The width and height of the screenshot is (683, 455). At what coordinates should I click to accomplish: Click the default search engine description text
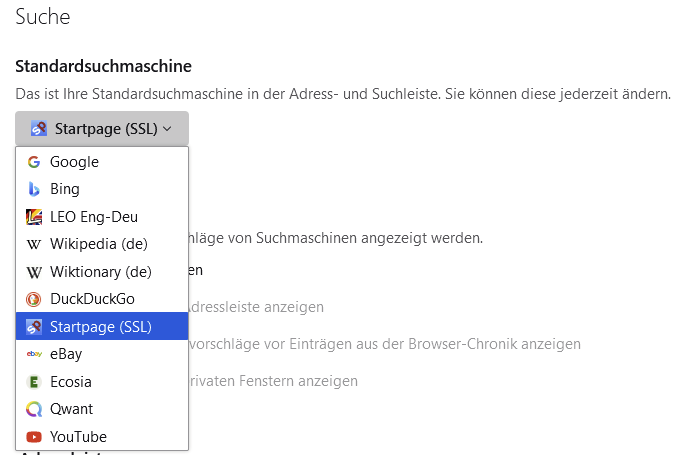[x=342, y=94]
